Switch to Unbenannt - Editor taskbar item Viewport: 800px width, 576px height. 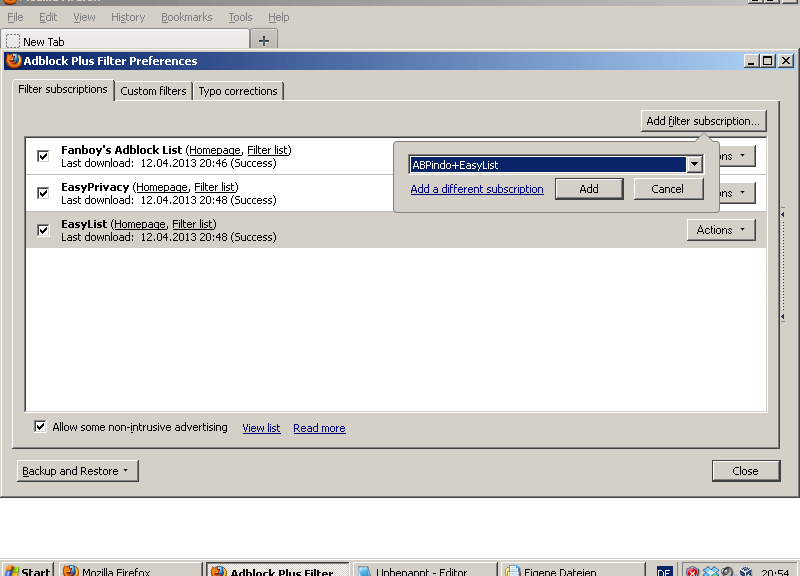(426, 571)
